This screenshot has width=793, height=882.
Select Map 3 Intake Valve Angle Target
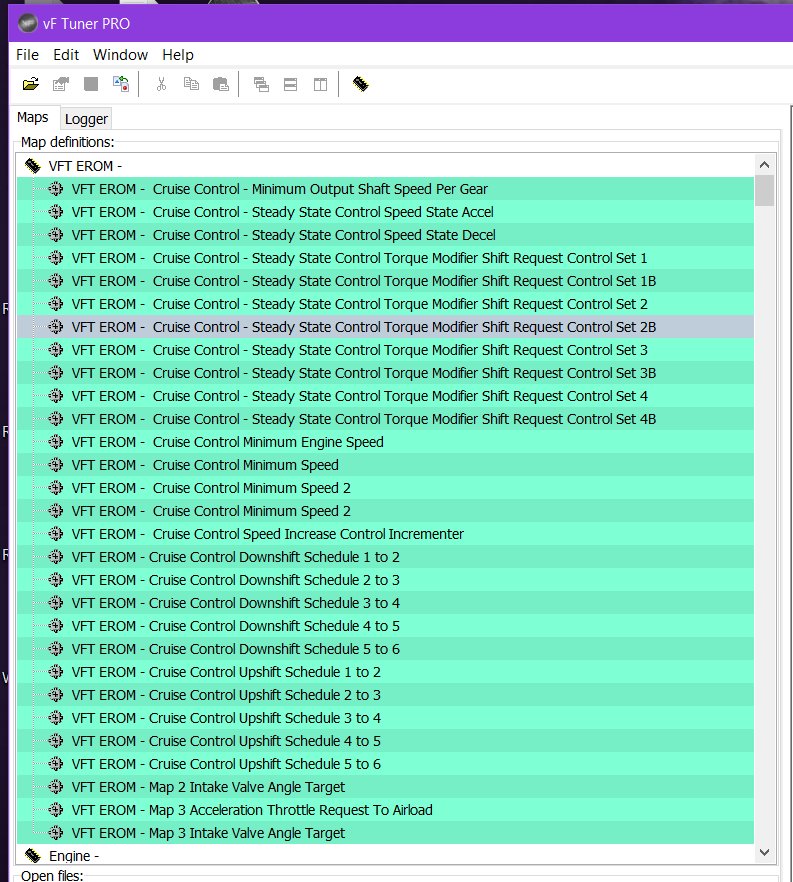pyautogui.click(x=385, y=833)
